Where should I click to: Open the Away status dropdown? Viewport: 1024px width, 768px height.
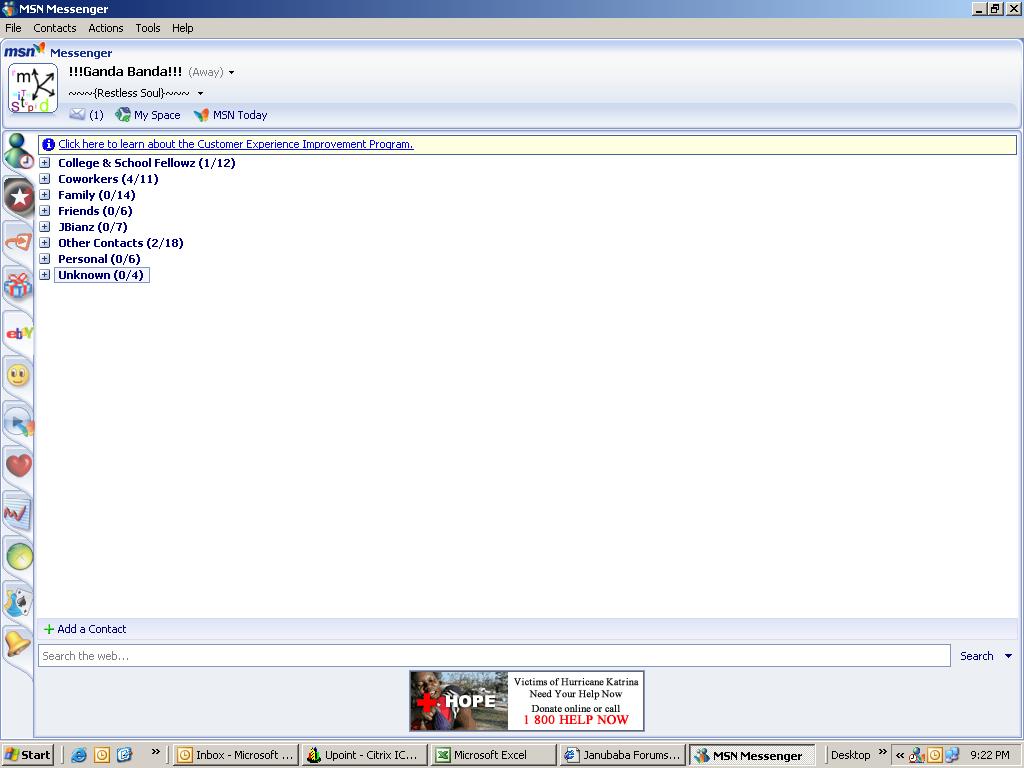click(x=231, y=72)
